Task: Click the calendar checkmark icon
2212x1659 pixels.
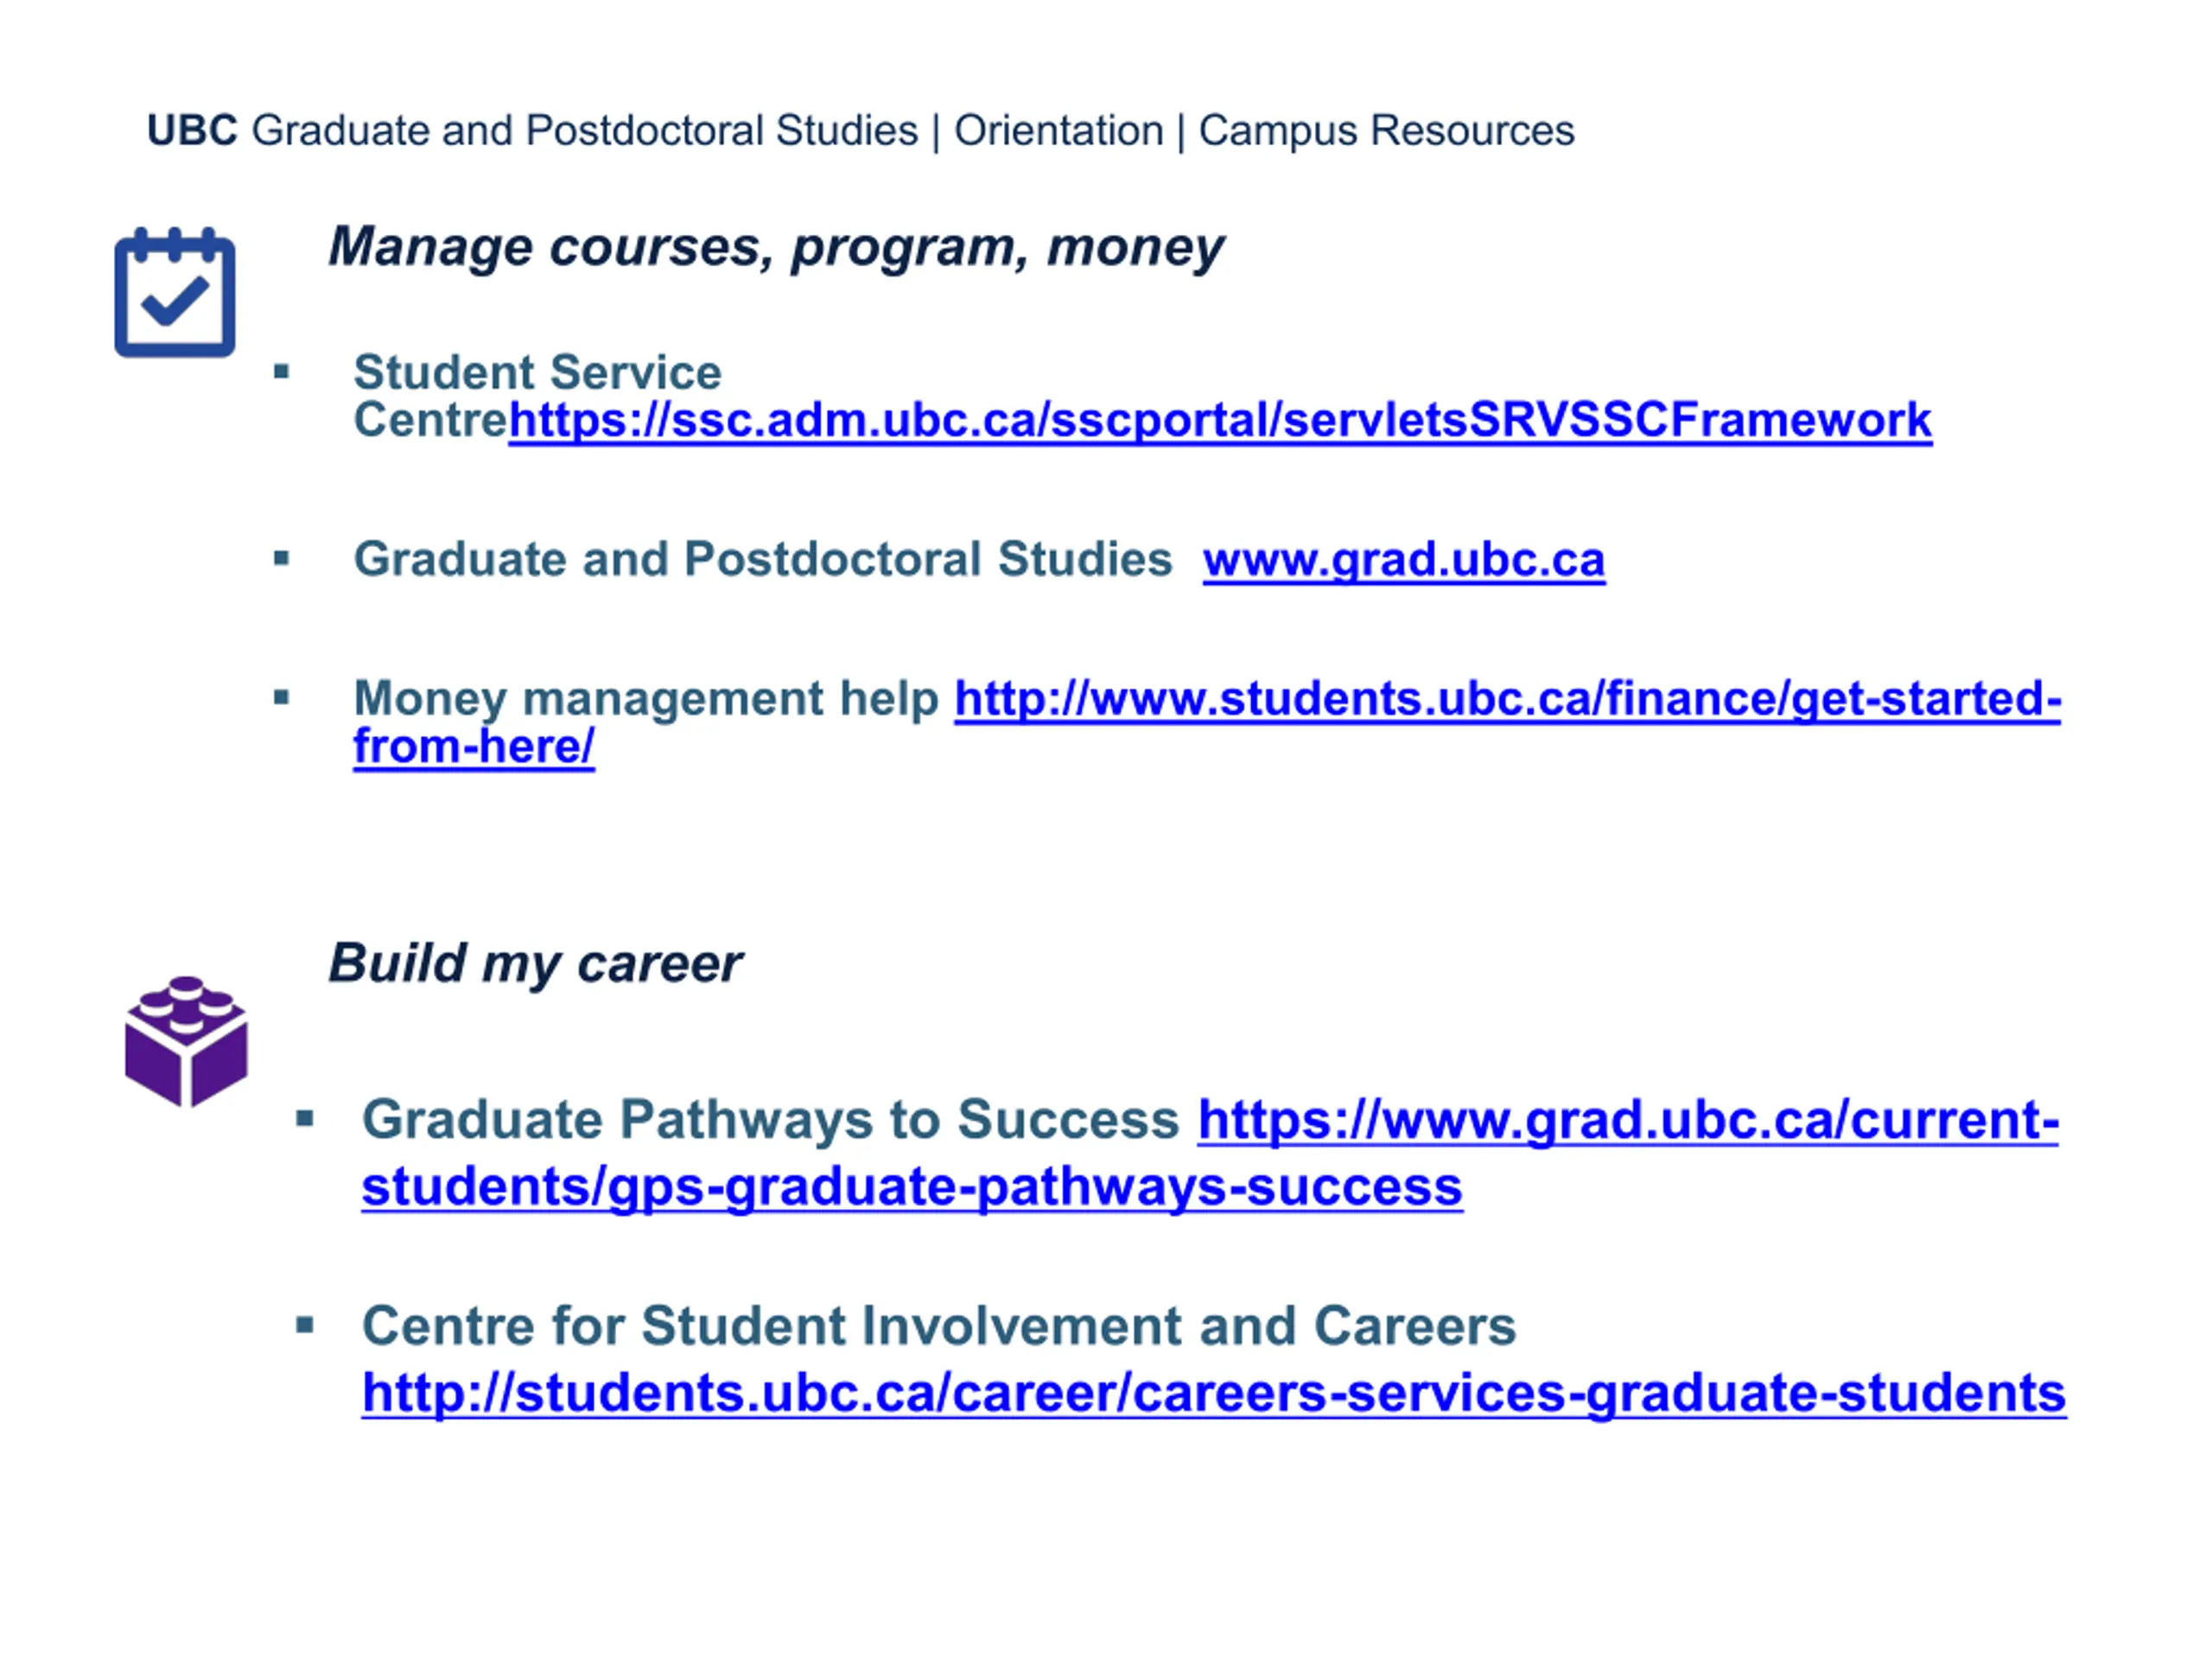Action: click(x=175, y=292)
